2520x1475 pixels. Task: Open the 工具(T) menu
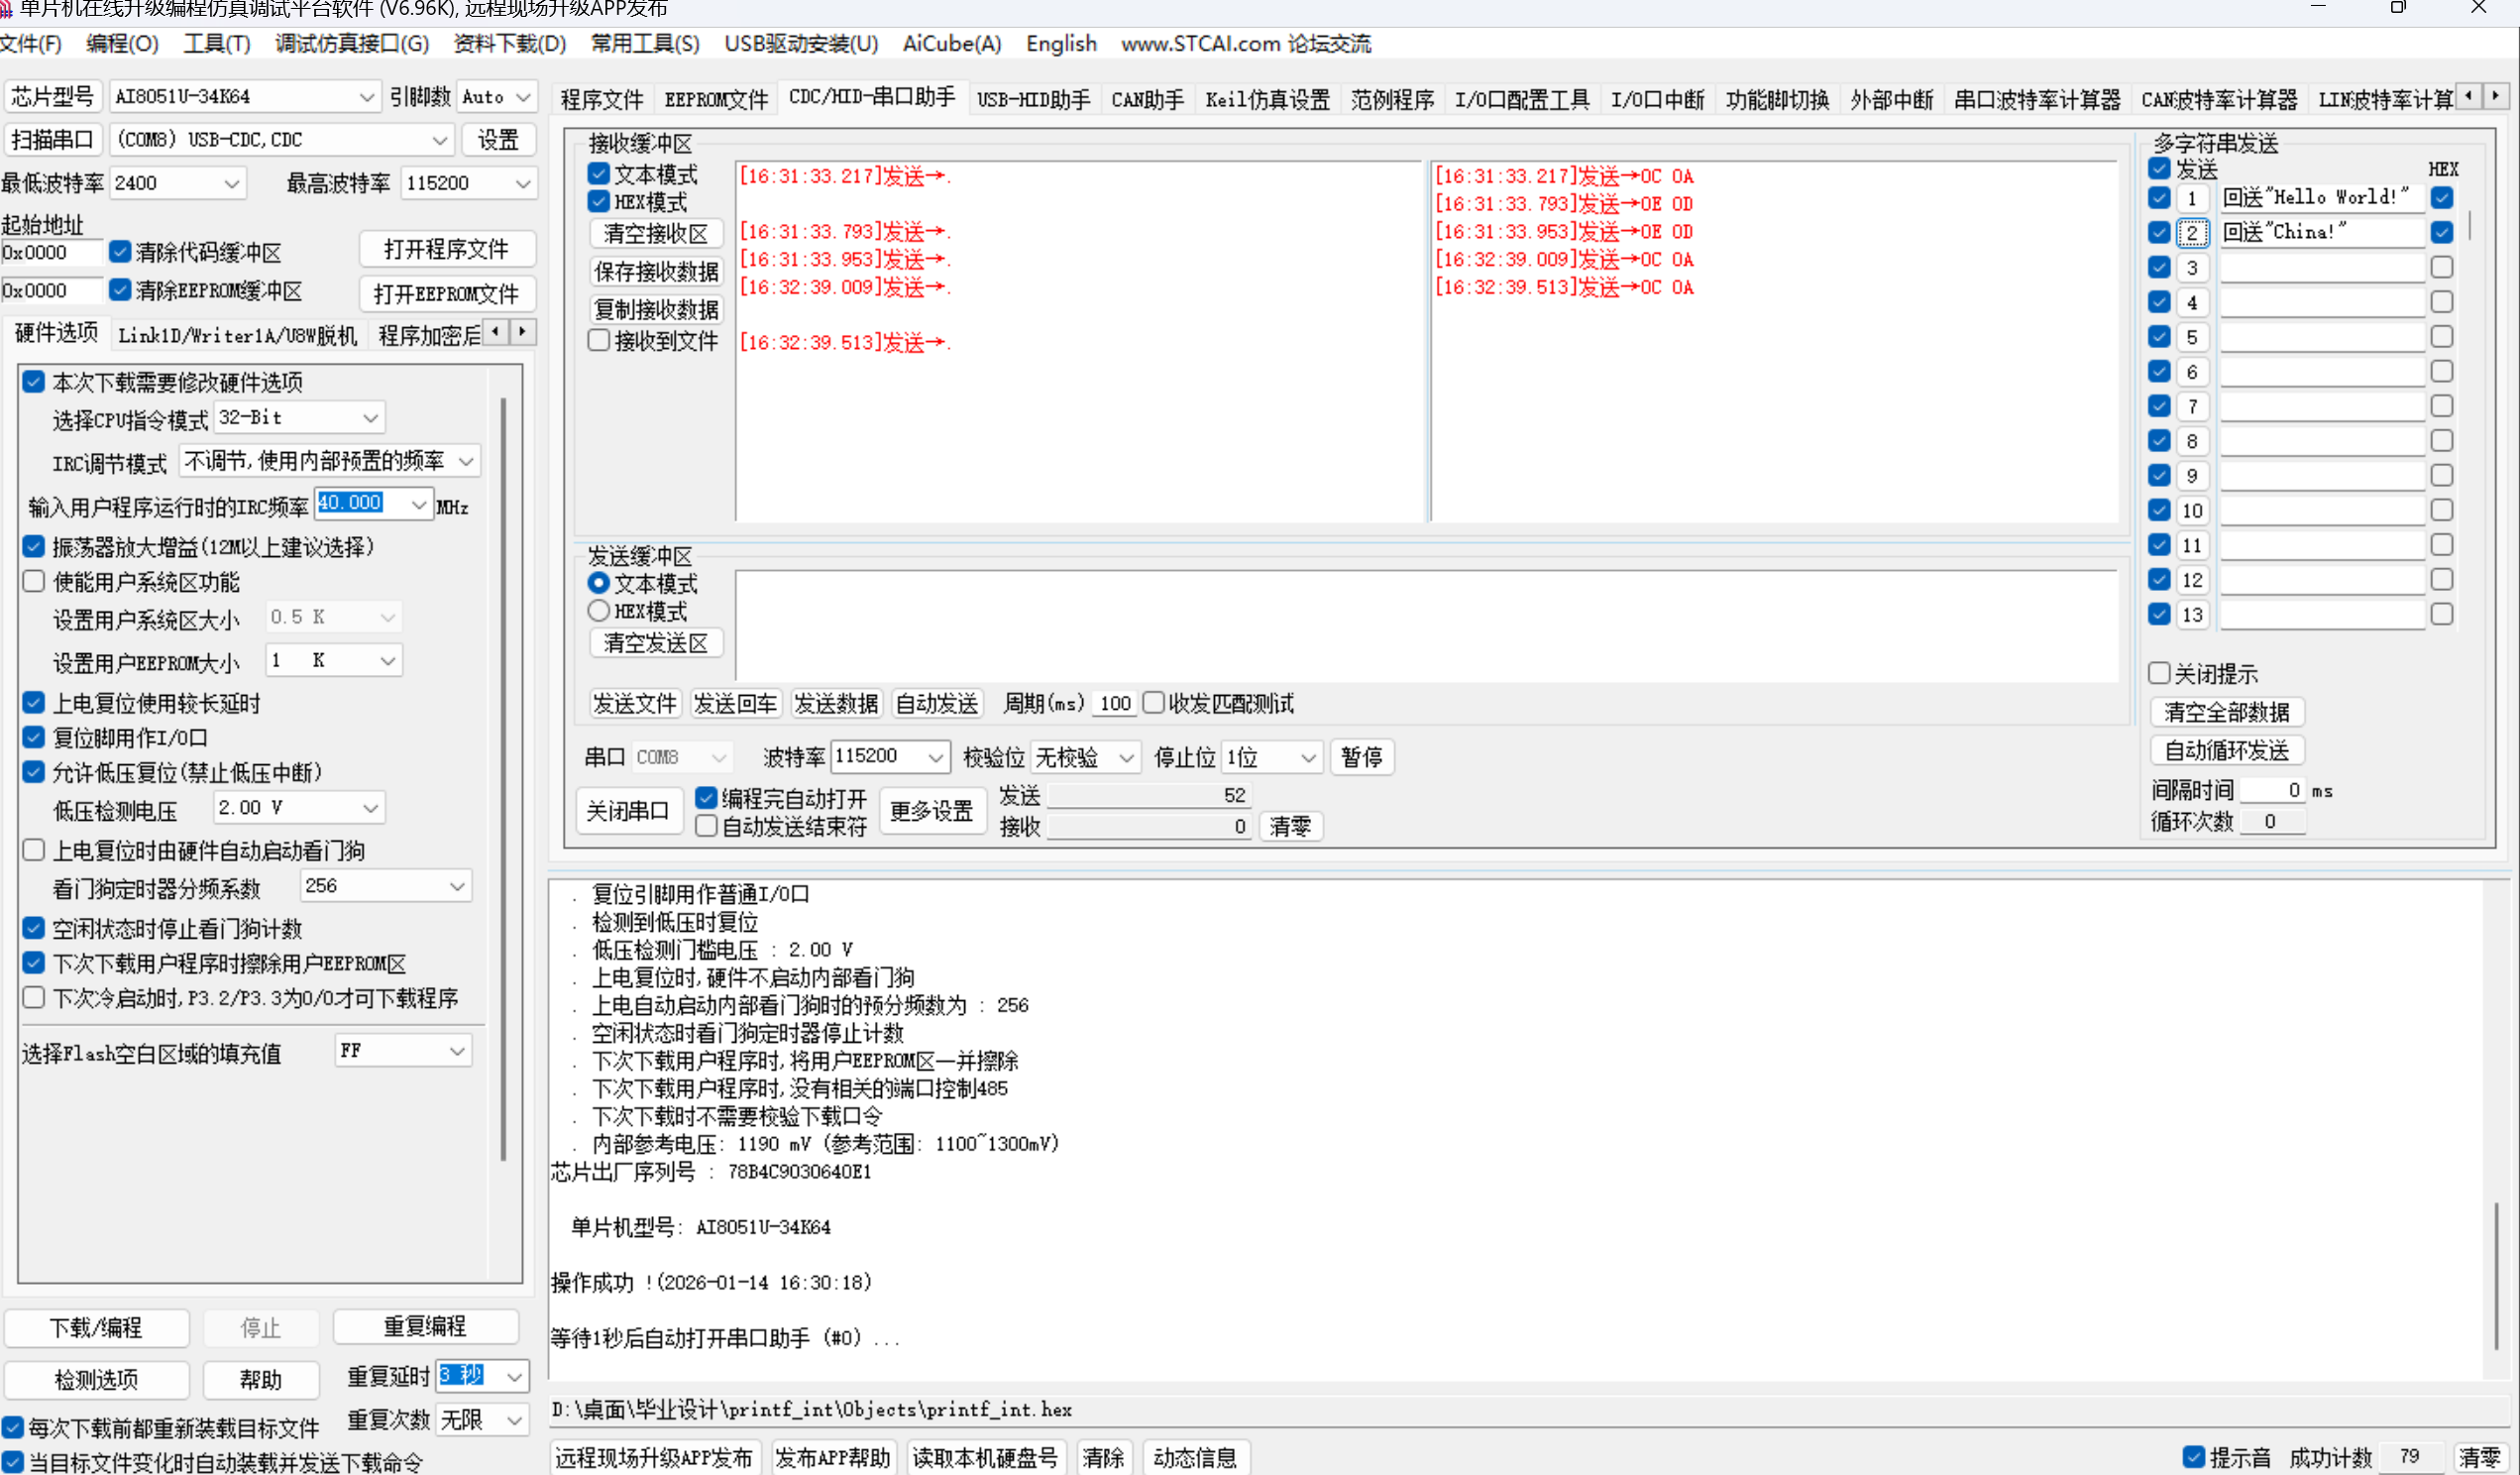click(x=216, y=44)
